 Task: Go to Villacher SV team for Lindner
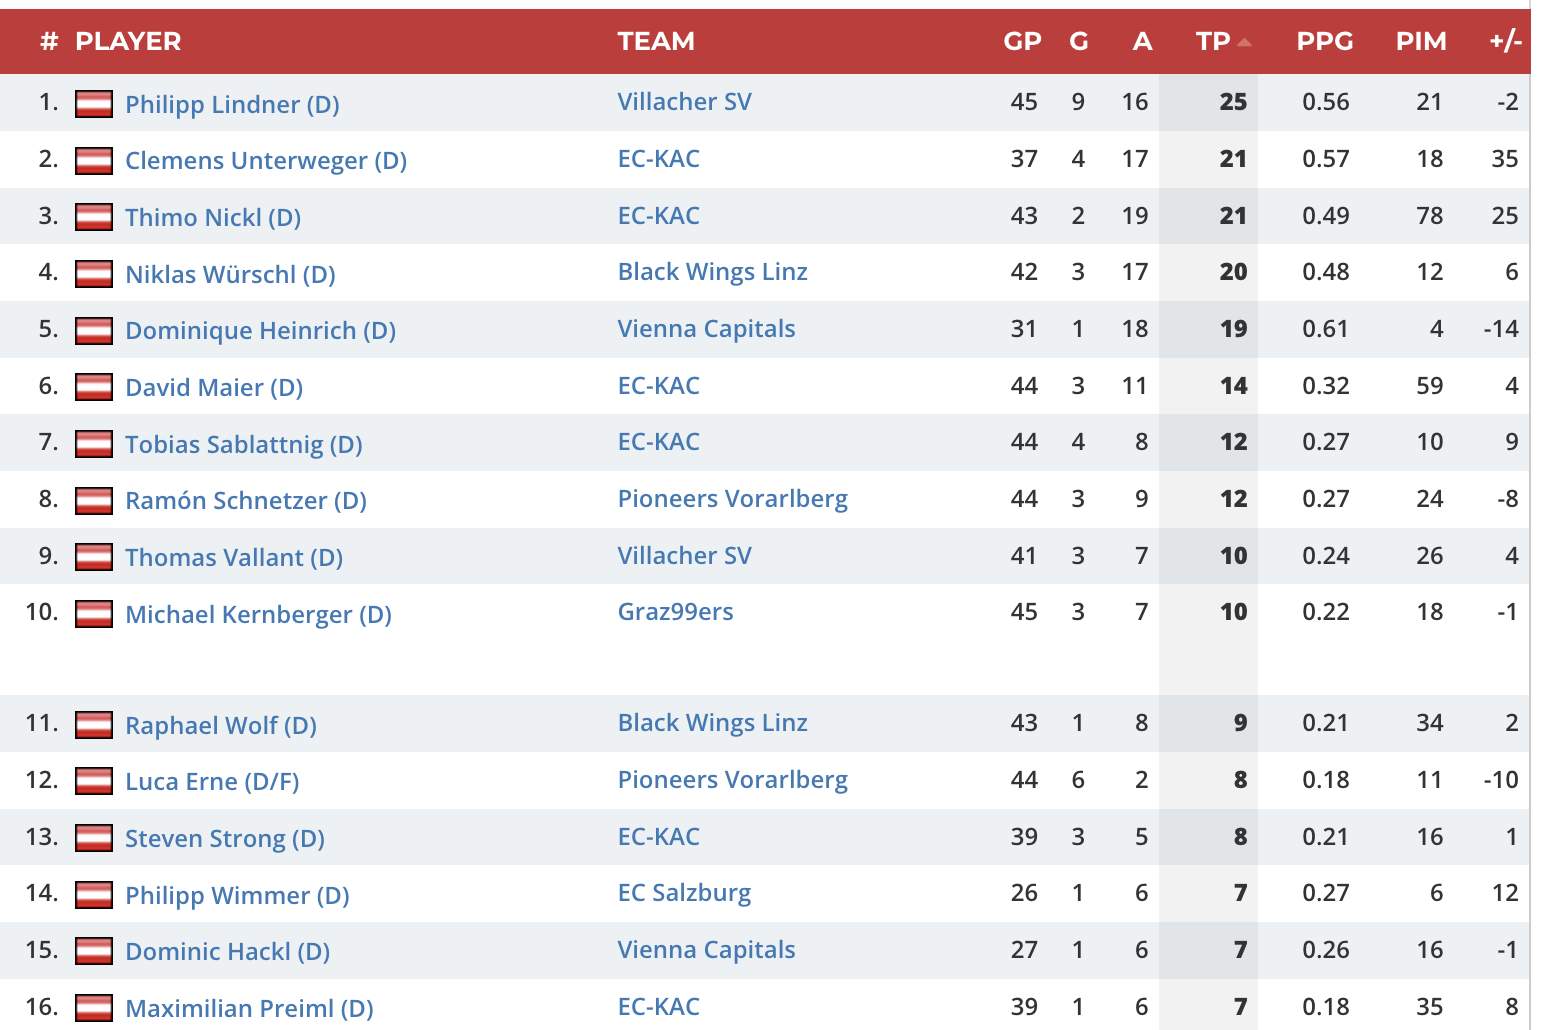[x=684, y=102]
